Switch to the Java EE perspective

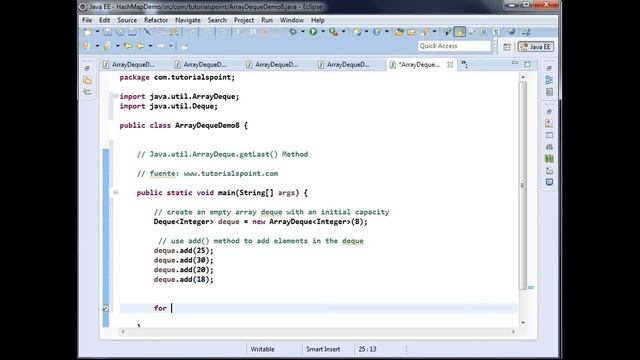click(x=536, y=47)
